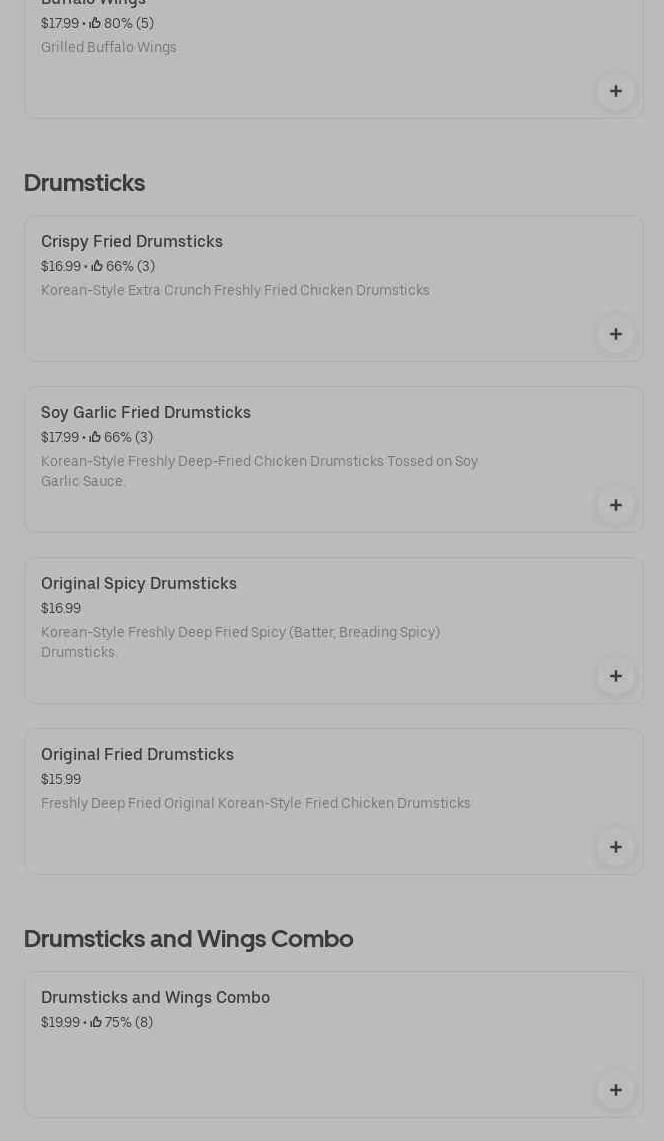The image size is (664, 1141).
Task: Add Drumsticks and Wings Combo to cart
Action: coord(615,1090)
